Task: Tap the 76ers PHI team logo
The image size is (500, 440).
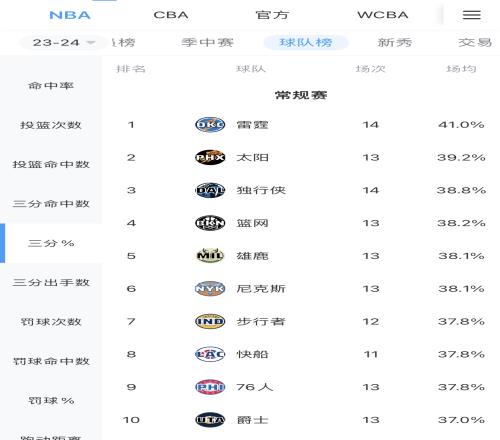Action: click(210, 387)
